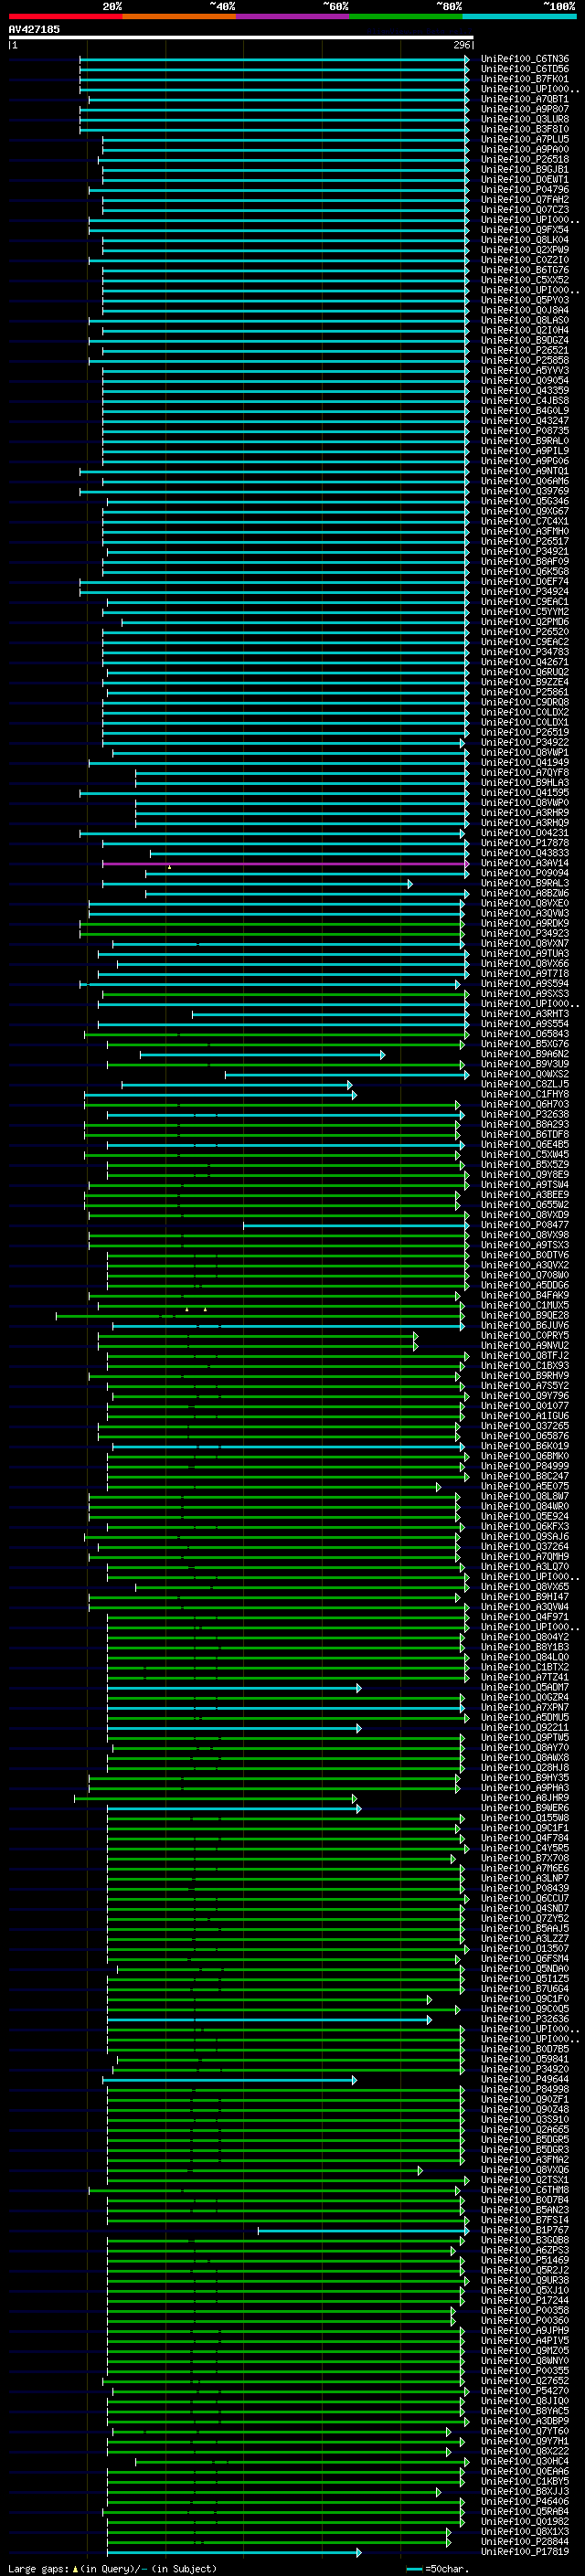
Task: Select label UniRef100_P26521
Action: click(525, 350)
